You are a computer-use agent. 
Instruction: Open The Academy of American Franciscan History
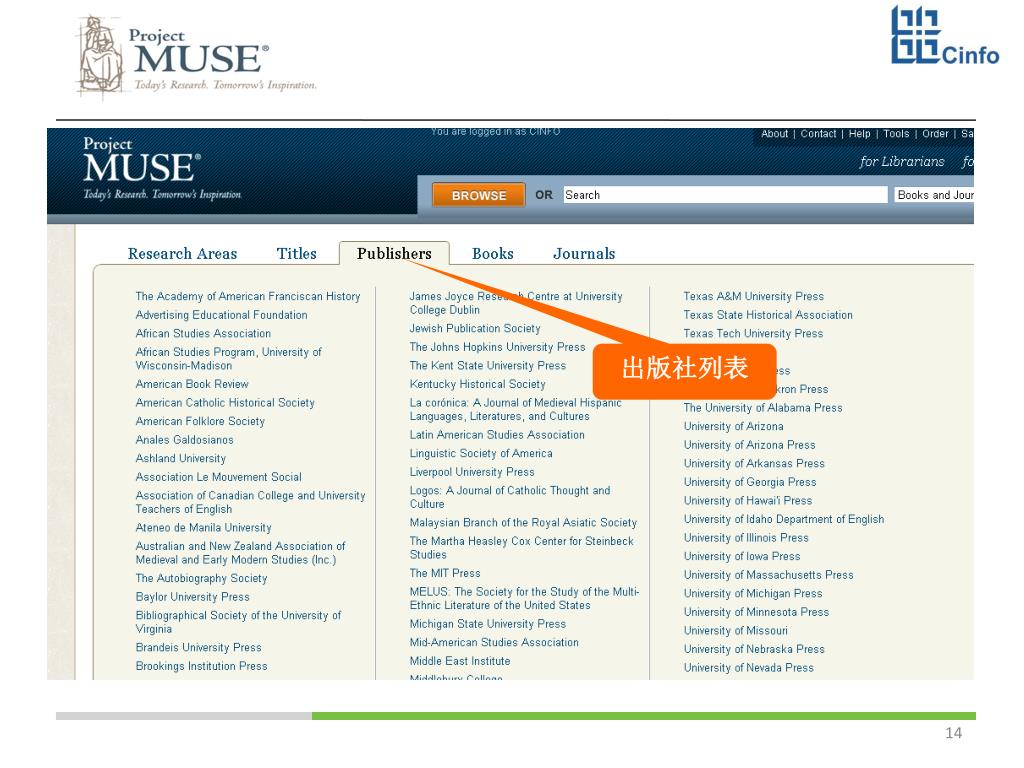248,296
